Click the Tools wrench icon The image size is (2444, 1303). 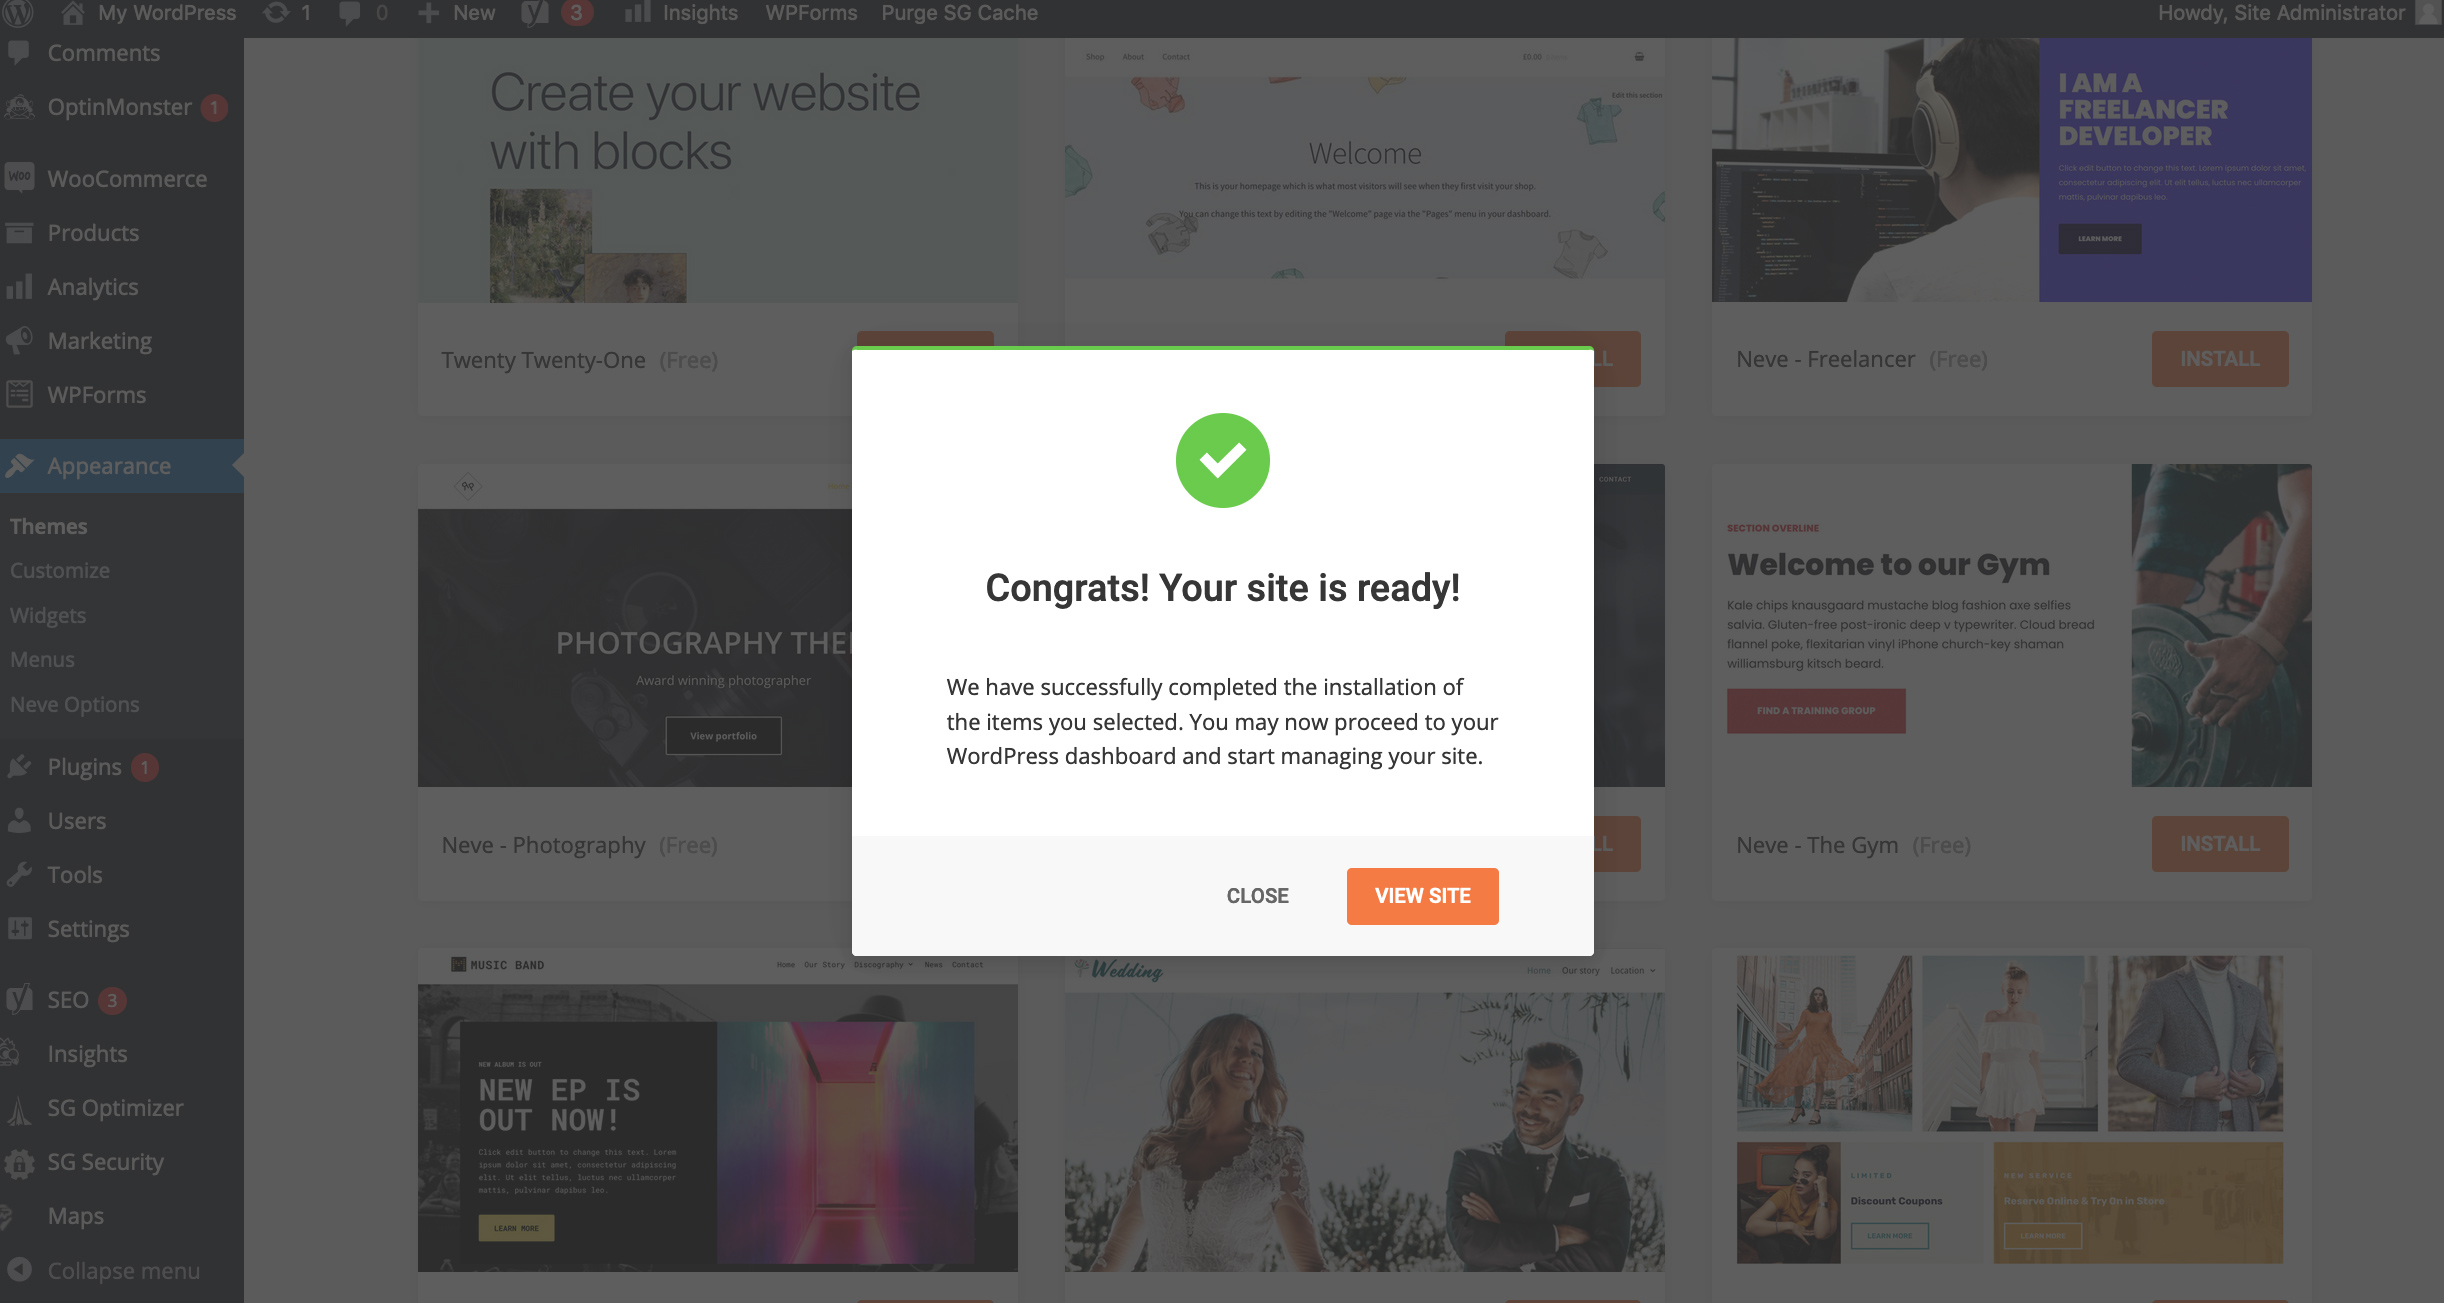click(19, 875)
